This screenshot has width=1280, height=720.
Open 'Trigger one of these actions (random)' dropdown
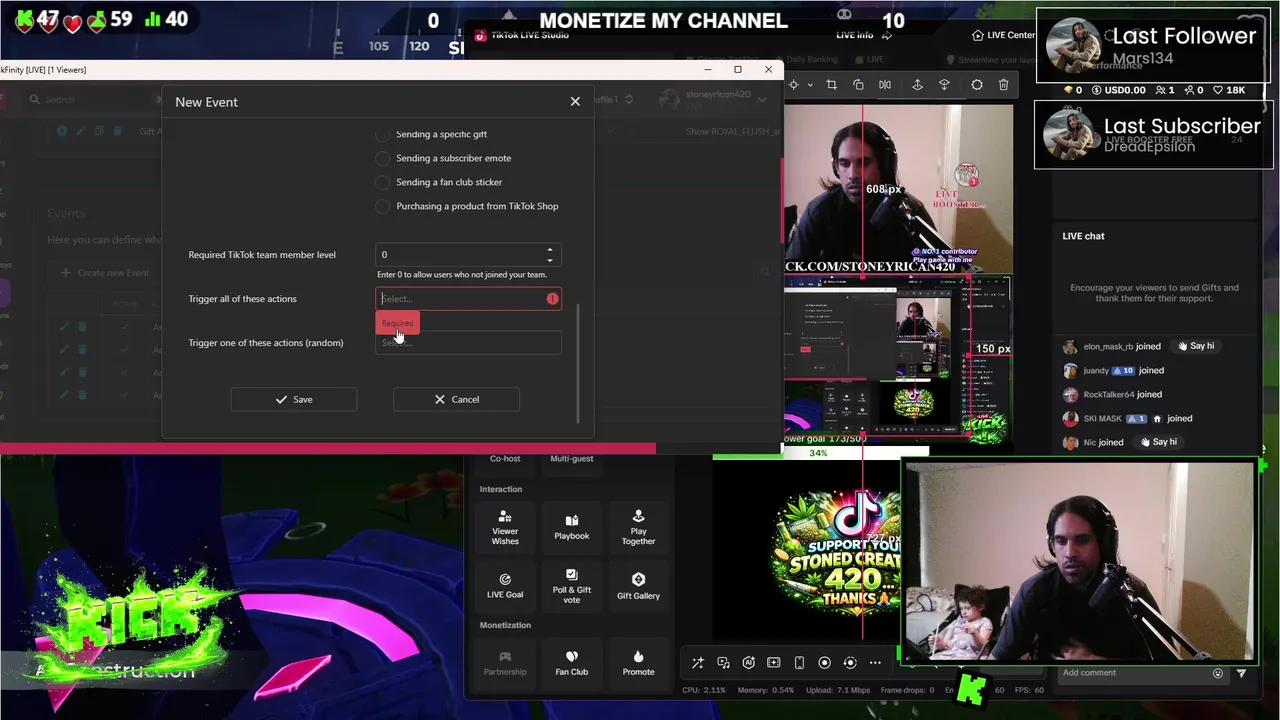click(468, 343)
